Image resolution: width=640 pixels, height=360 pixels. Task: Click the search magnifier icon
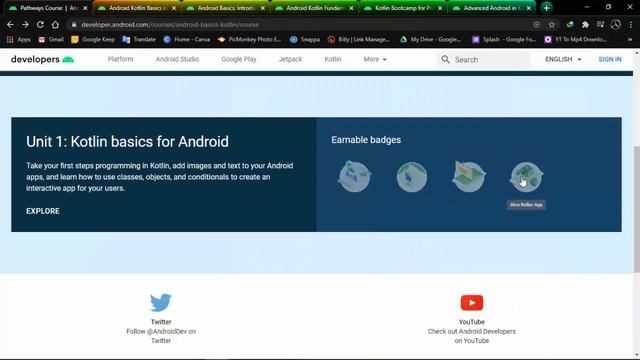click(445, 60)
